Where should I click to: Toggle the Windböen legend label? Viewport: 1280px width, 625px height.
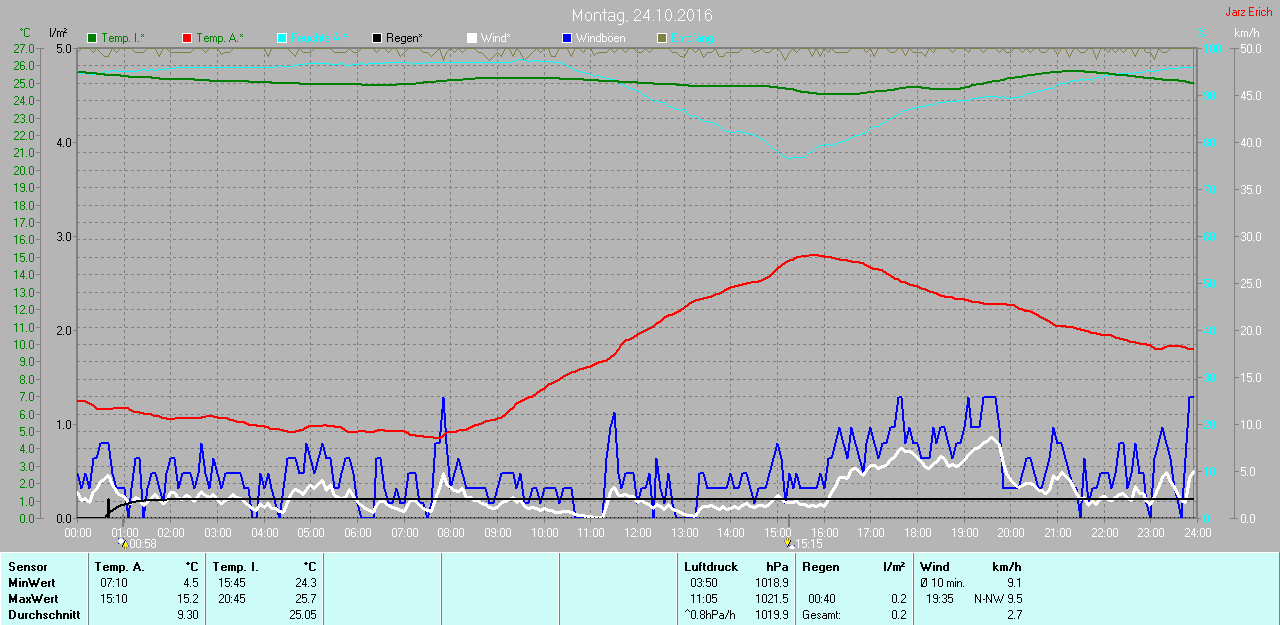(600, 38)
